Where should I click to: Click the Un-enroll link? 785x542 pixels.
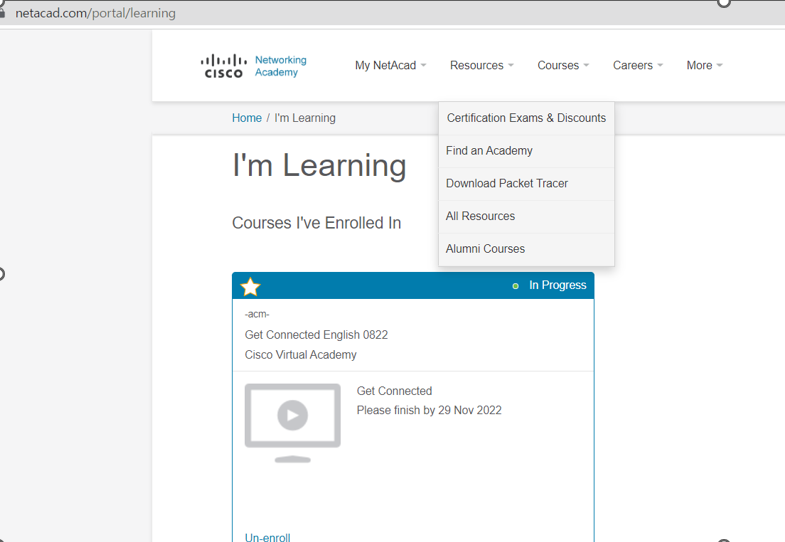pyautogui.click(x=267, y=537)
